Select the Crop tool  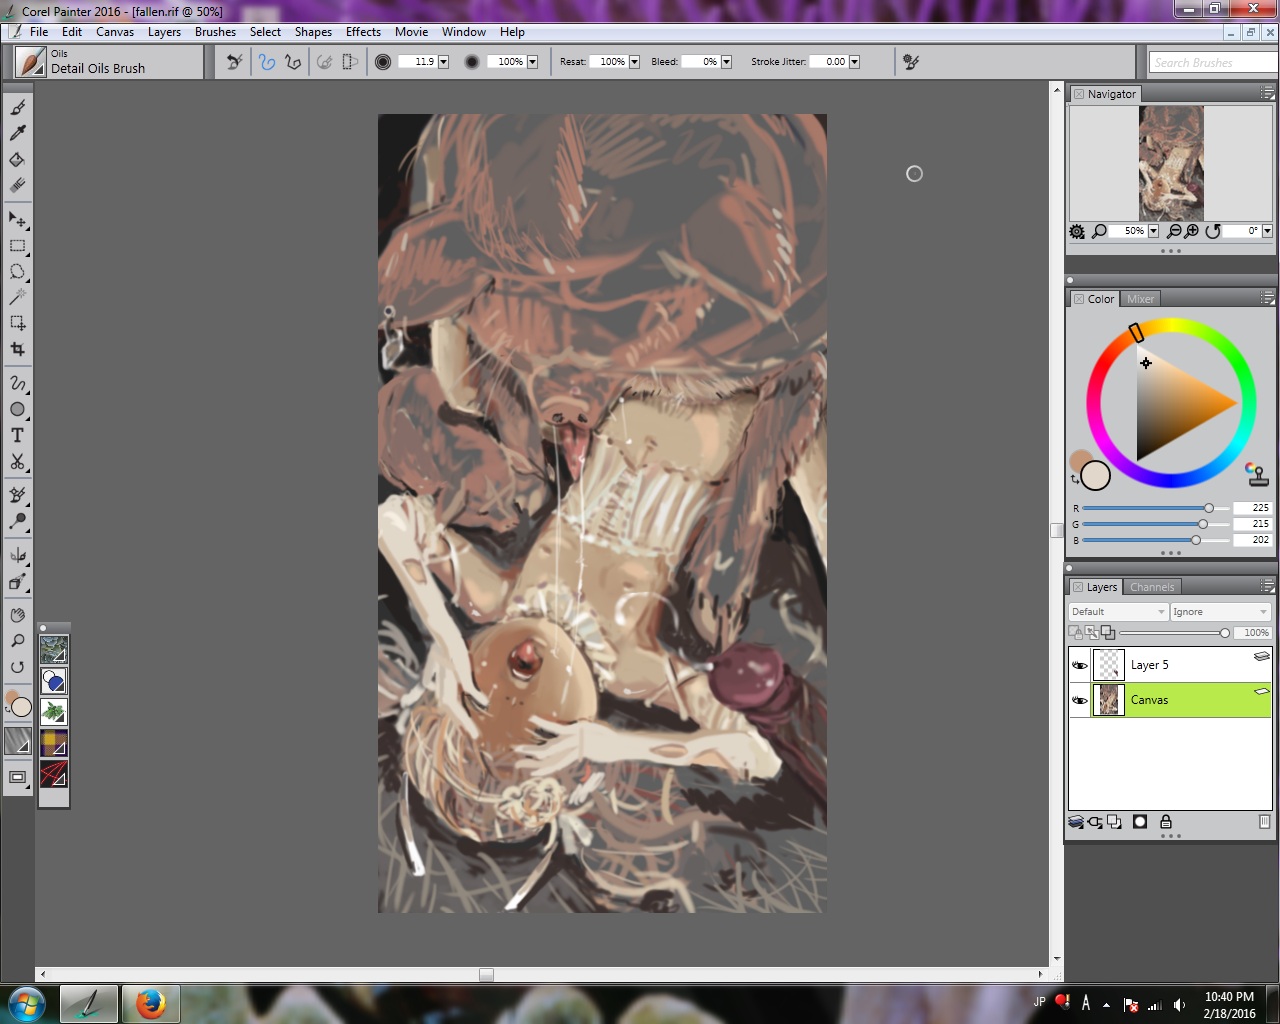(17, 349)
